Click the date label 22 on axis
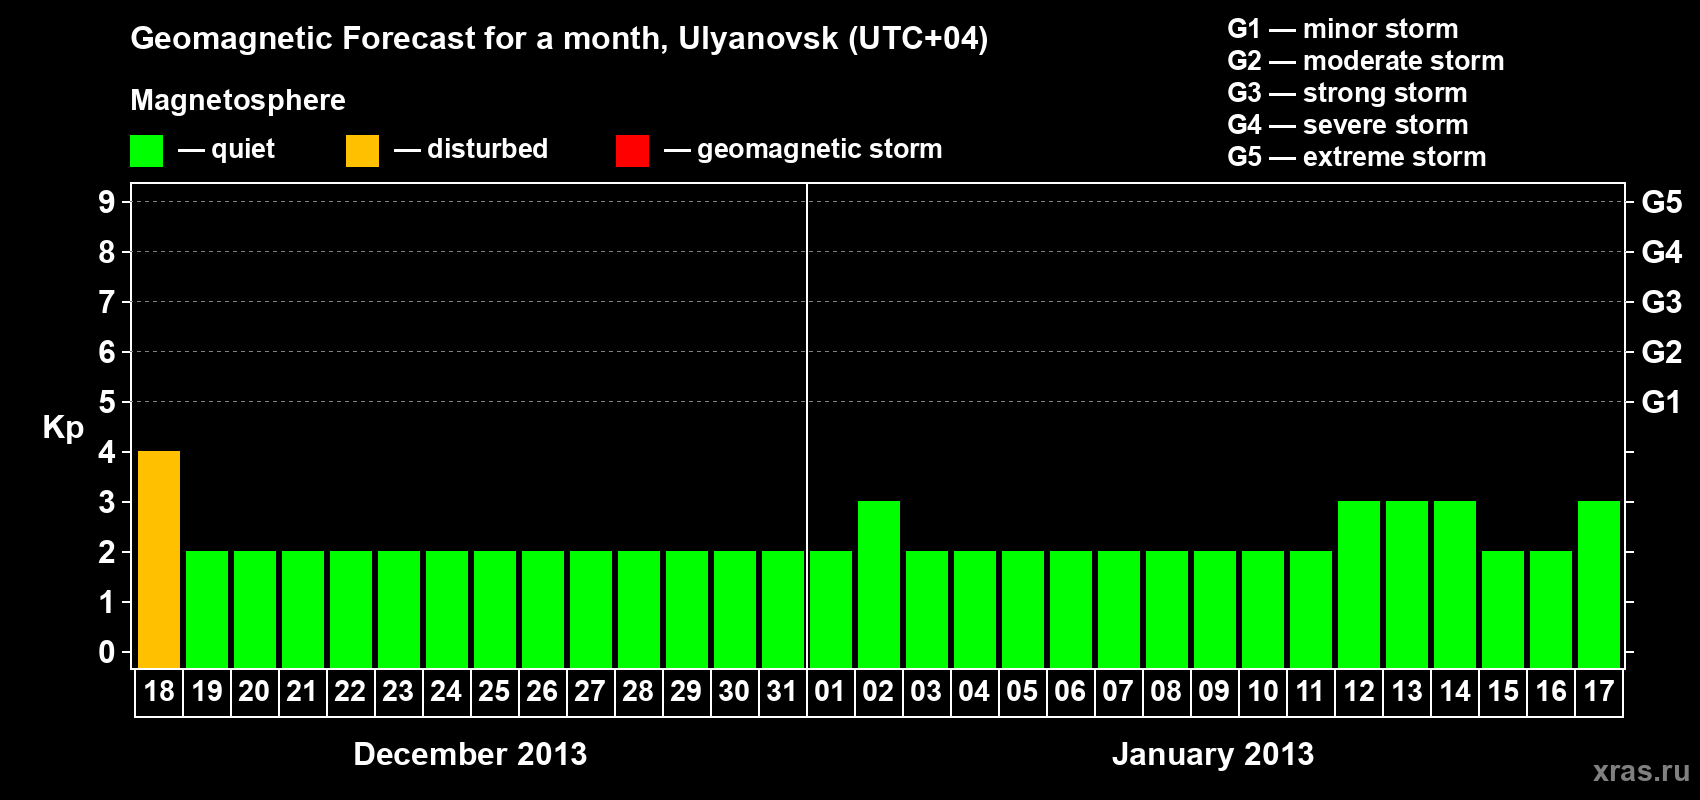This screenshot has width=1700, height=800. 350,691
